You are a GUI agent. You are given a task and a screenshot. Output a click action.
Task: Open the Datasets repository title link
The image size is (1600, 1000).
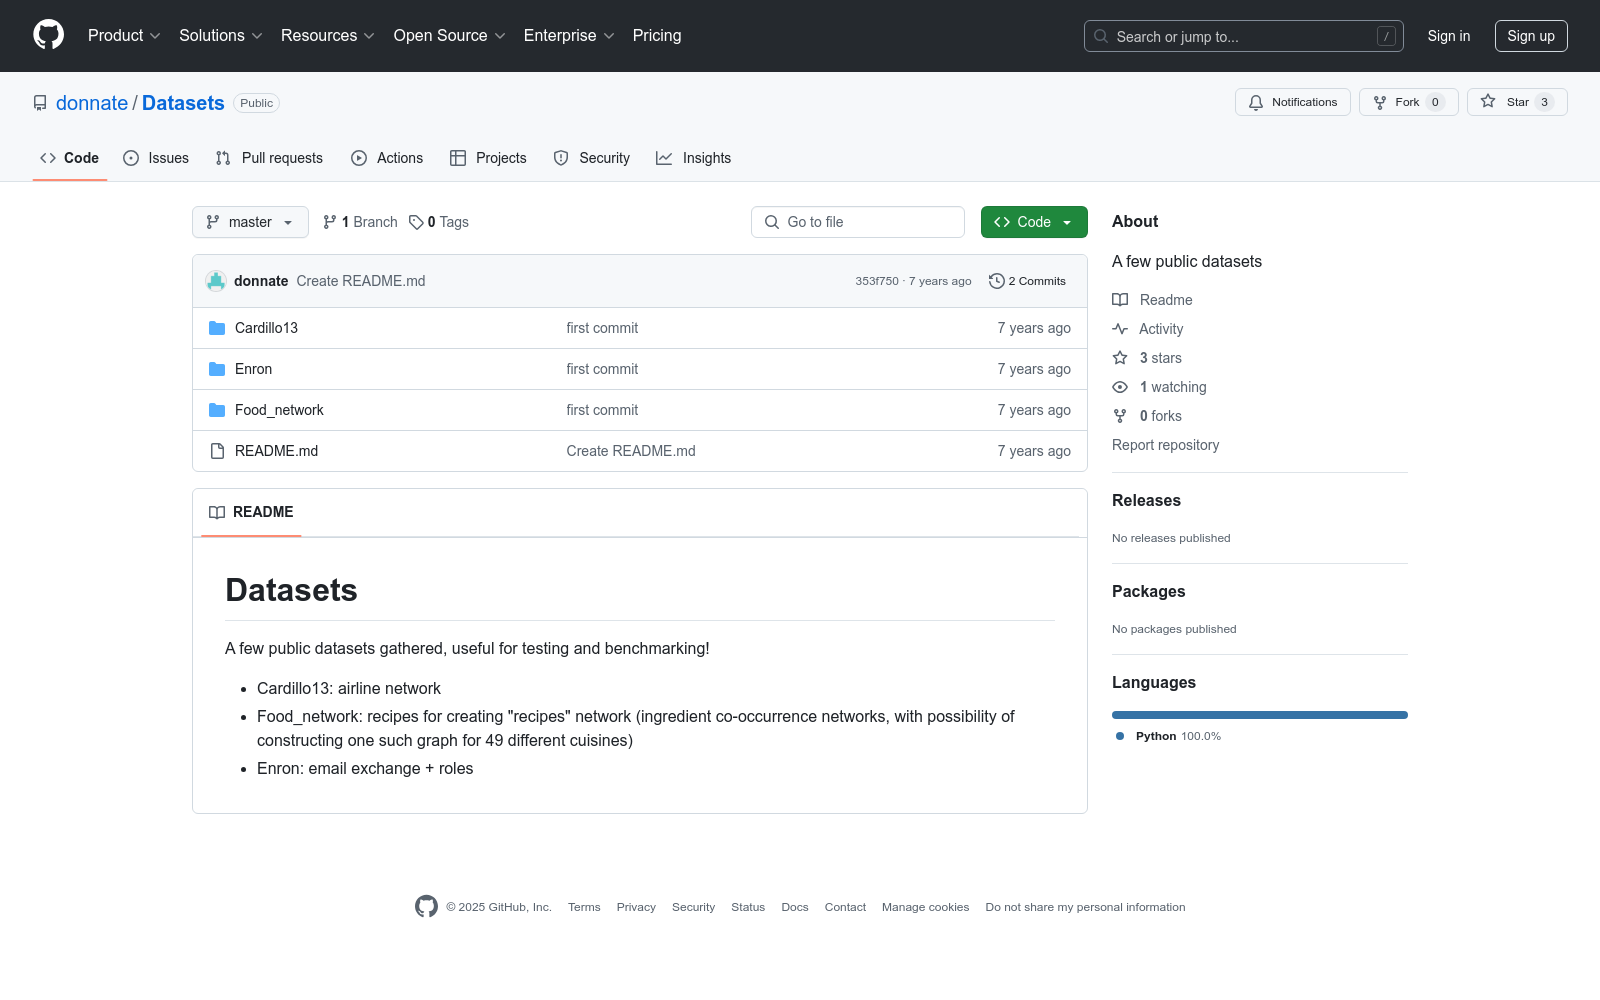[183, 103]
